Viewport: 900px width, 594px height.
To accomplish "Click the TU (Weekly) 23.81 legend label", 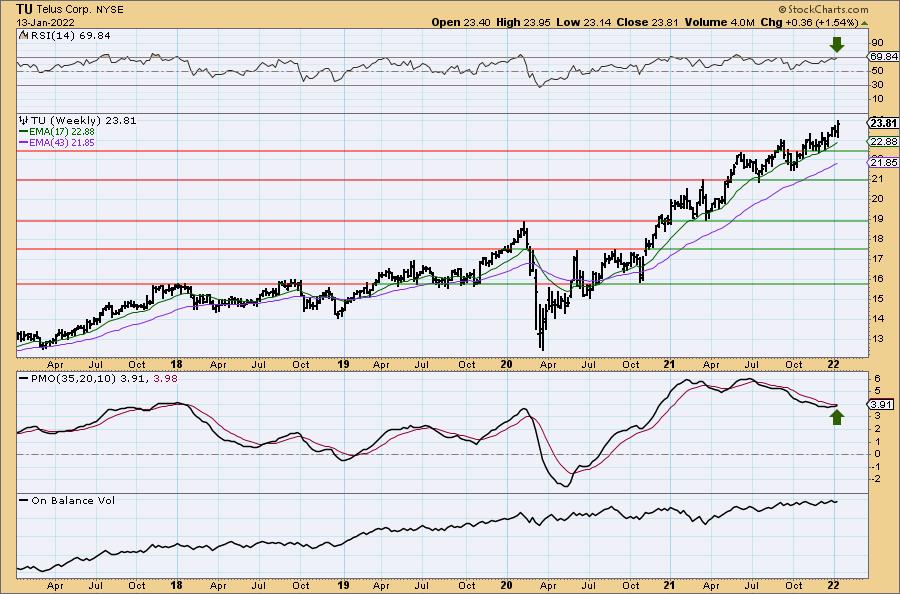I will coord(83,121).
